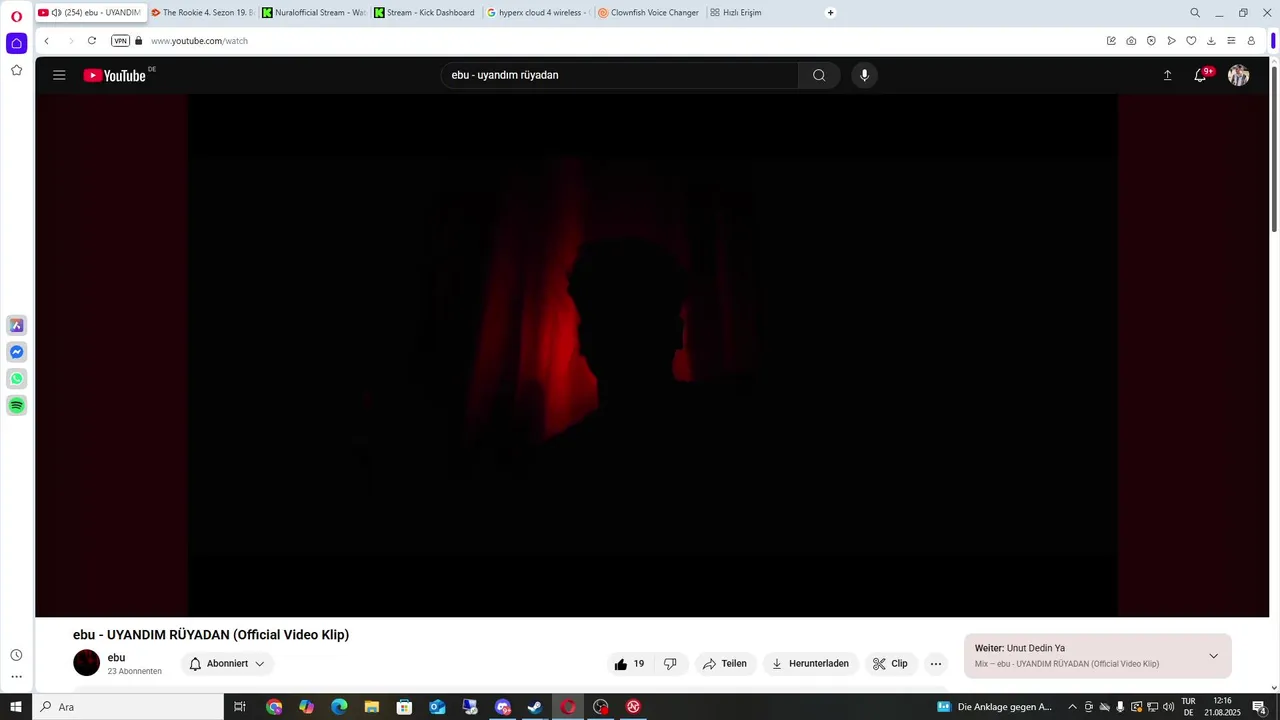Click the browser address bar URL
Viewport: 1280px width, 720px height.
[x=199, y=41]
